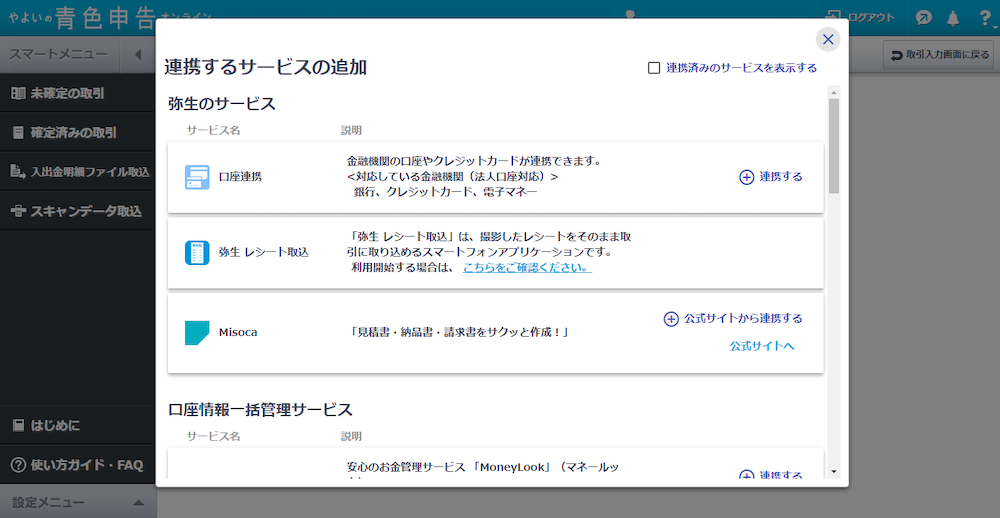
Task: Click the 未確定の取引 sidebar icon
Action: click(18, 94)
